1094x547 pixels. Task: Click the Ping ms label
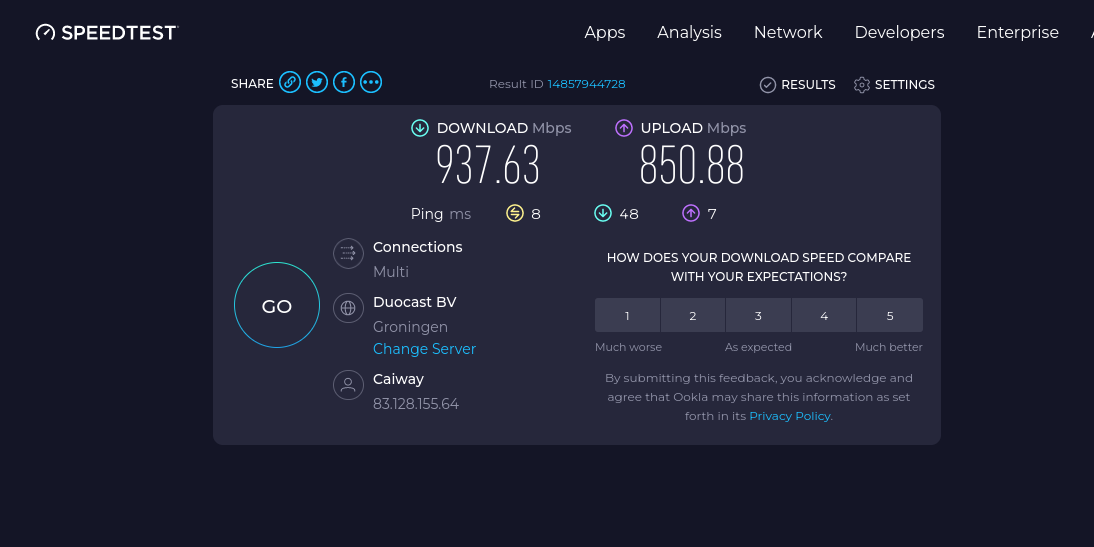(441, 213)
